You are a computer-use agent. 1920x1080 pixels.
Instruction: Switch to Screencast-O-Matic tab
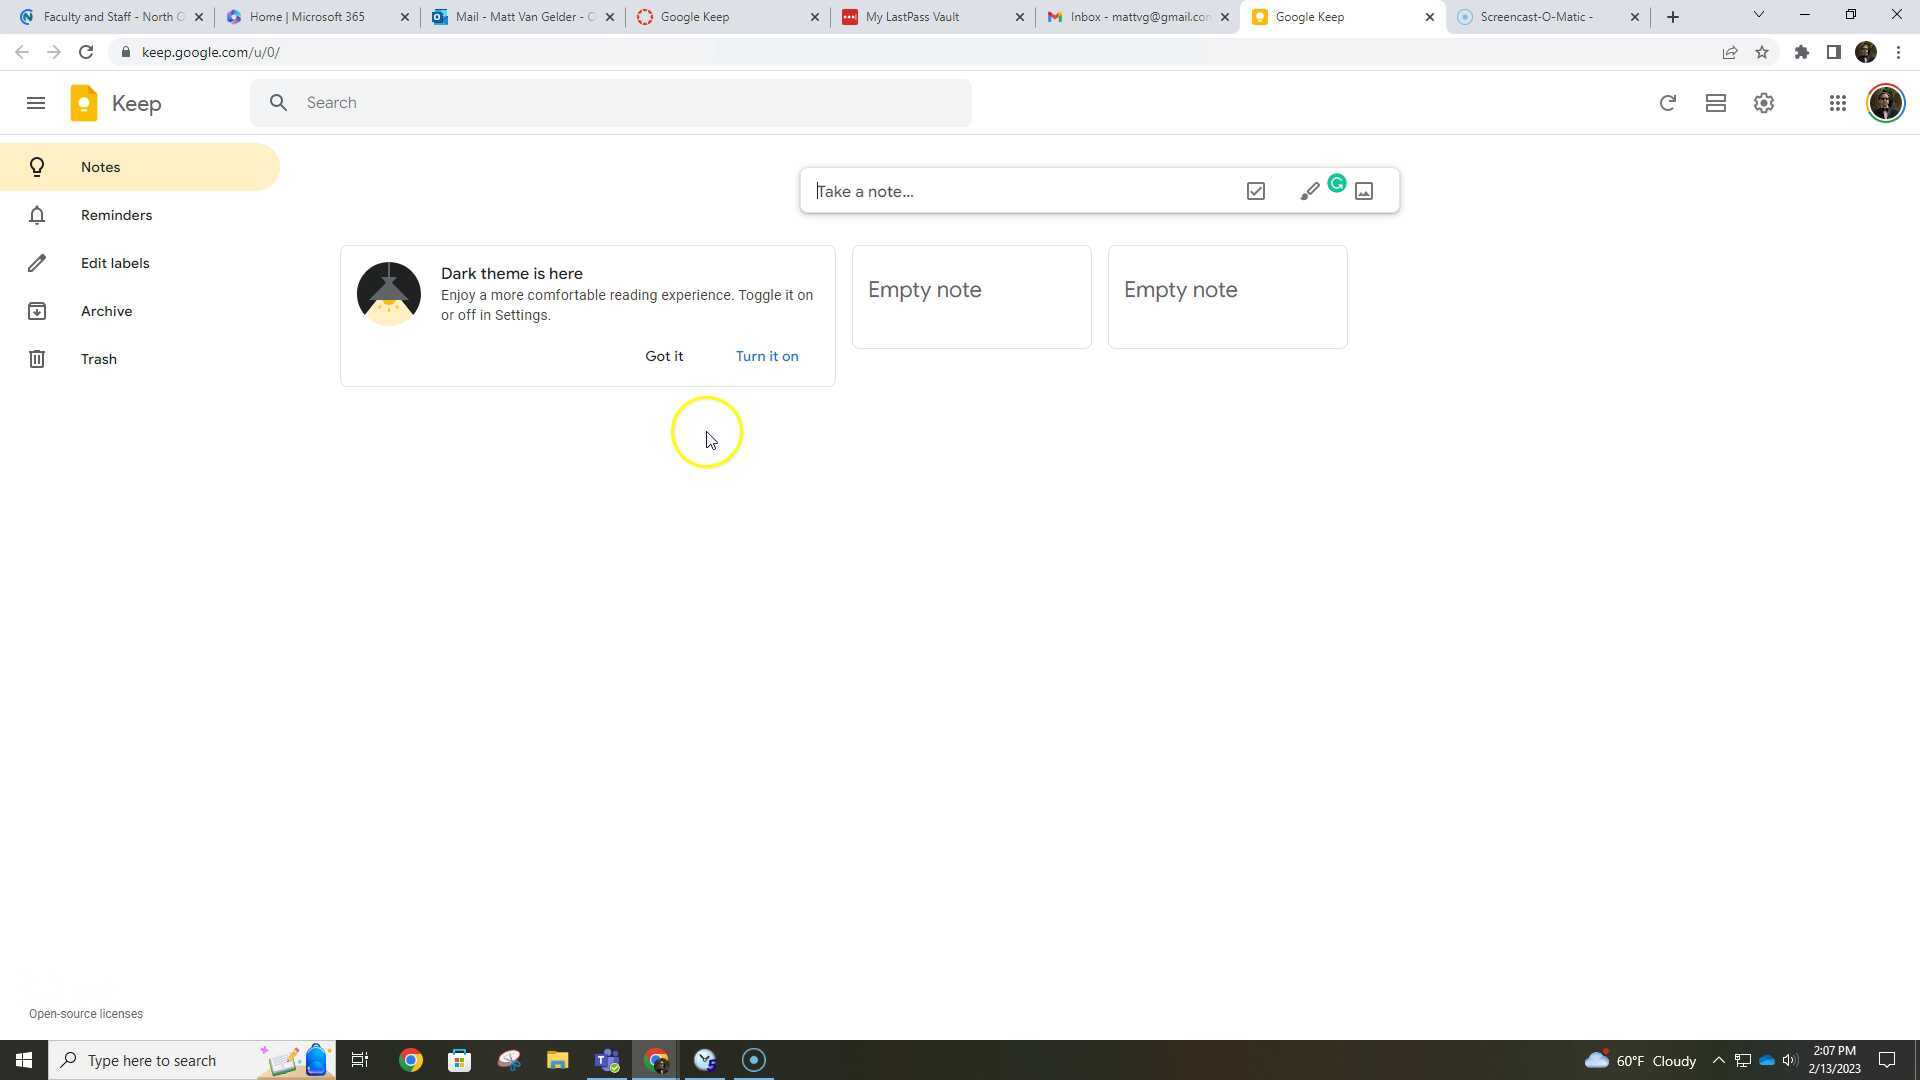(1548, 17)
